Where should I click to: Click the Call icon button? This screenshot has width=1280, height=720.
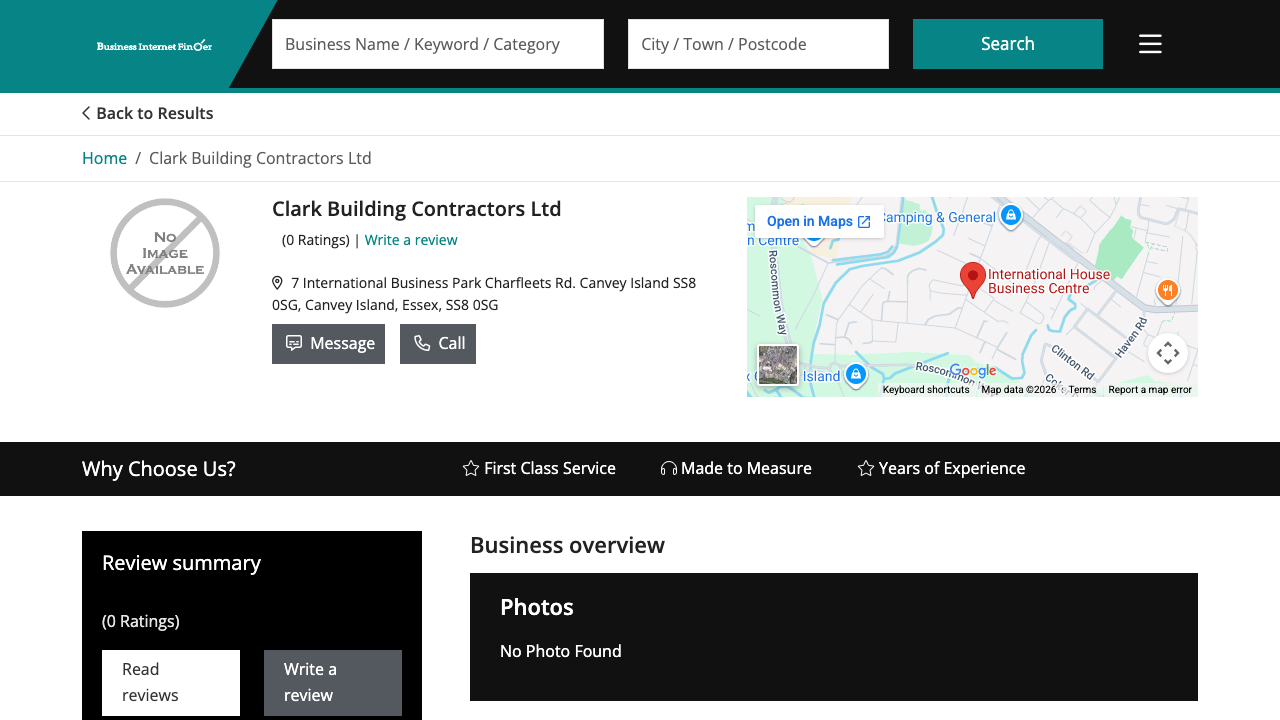pyautogui.click(x=422, y=343)
